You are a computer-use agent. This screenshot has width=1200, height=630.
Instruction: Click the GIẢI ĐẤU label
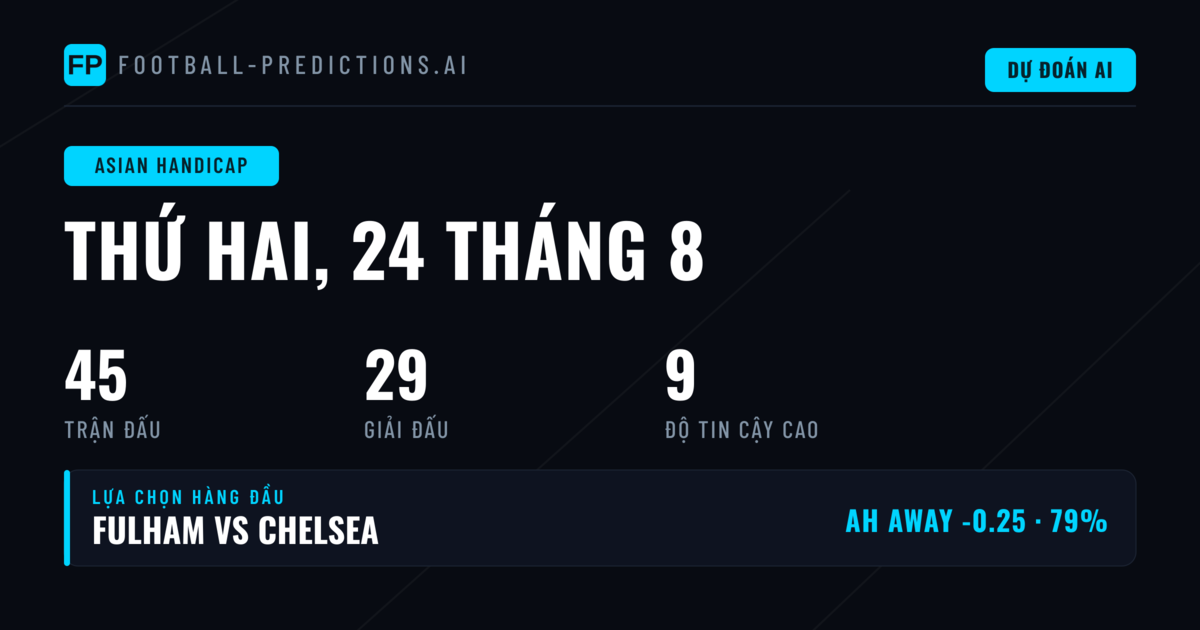[406, 430]
